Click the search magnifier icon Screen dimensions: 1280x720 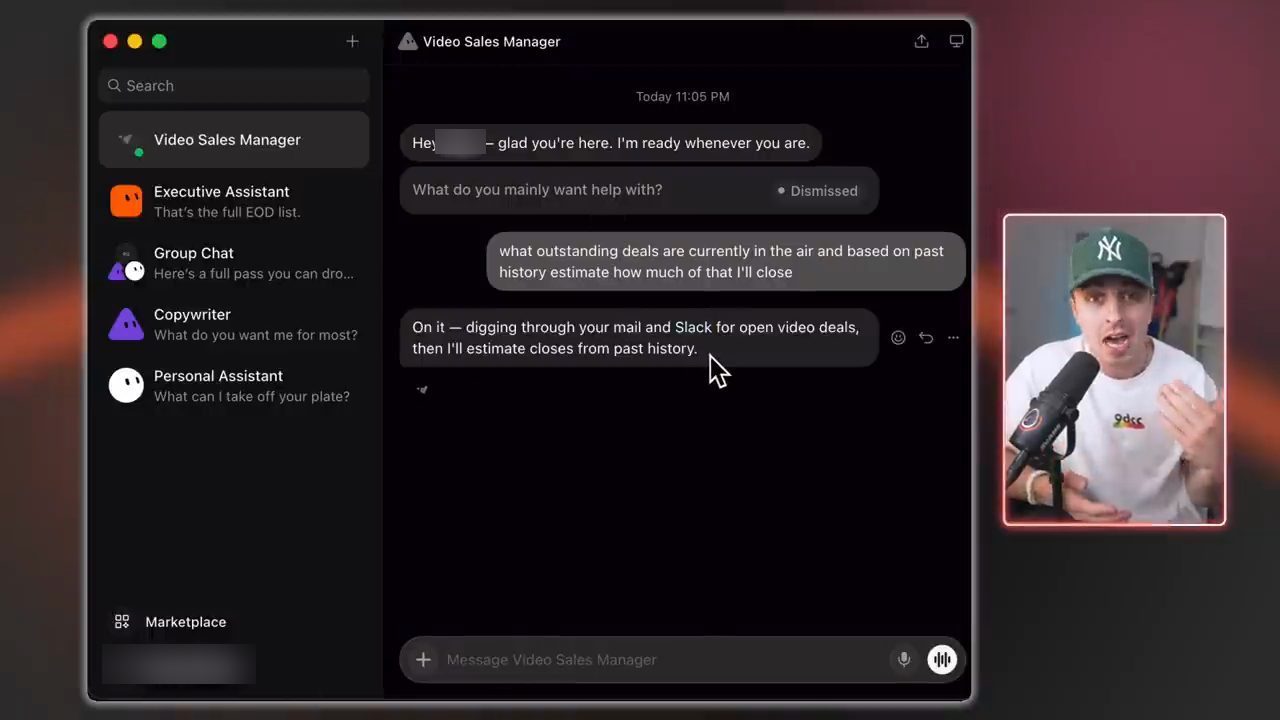pos(114,86)
